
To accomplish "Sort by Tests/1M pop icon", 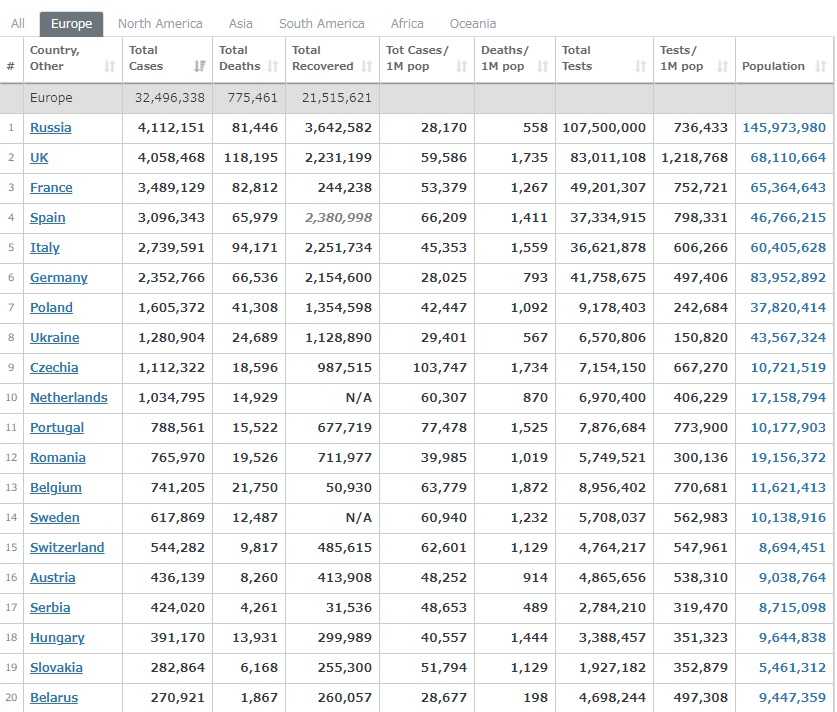I will click(x=722, y=67).
